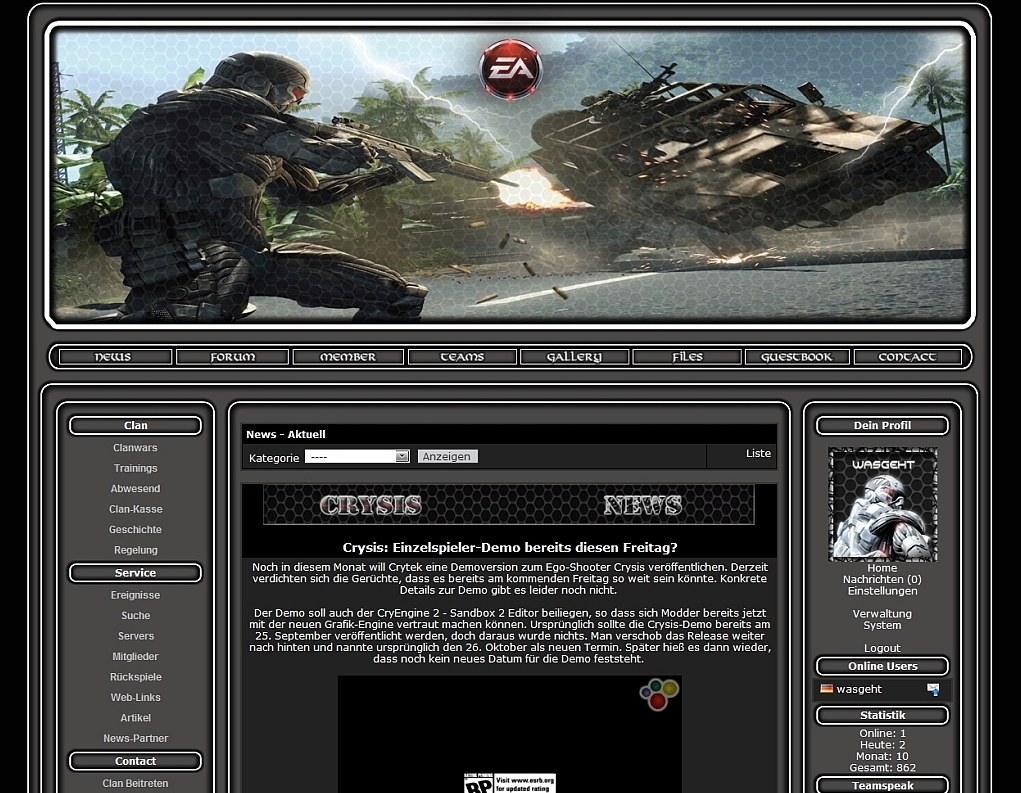The width and height of the screenshot is (1021, 793).
Task: Open the Guestbook navigation tab
Action: (797, 357)
